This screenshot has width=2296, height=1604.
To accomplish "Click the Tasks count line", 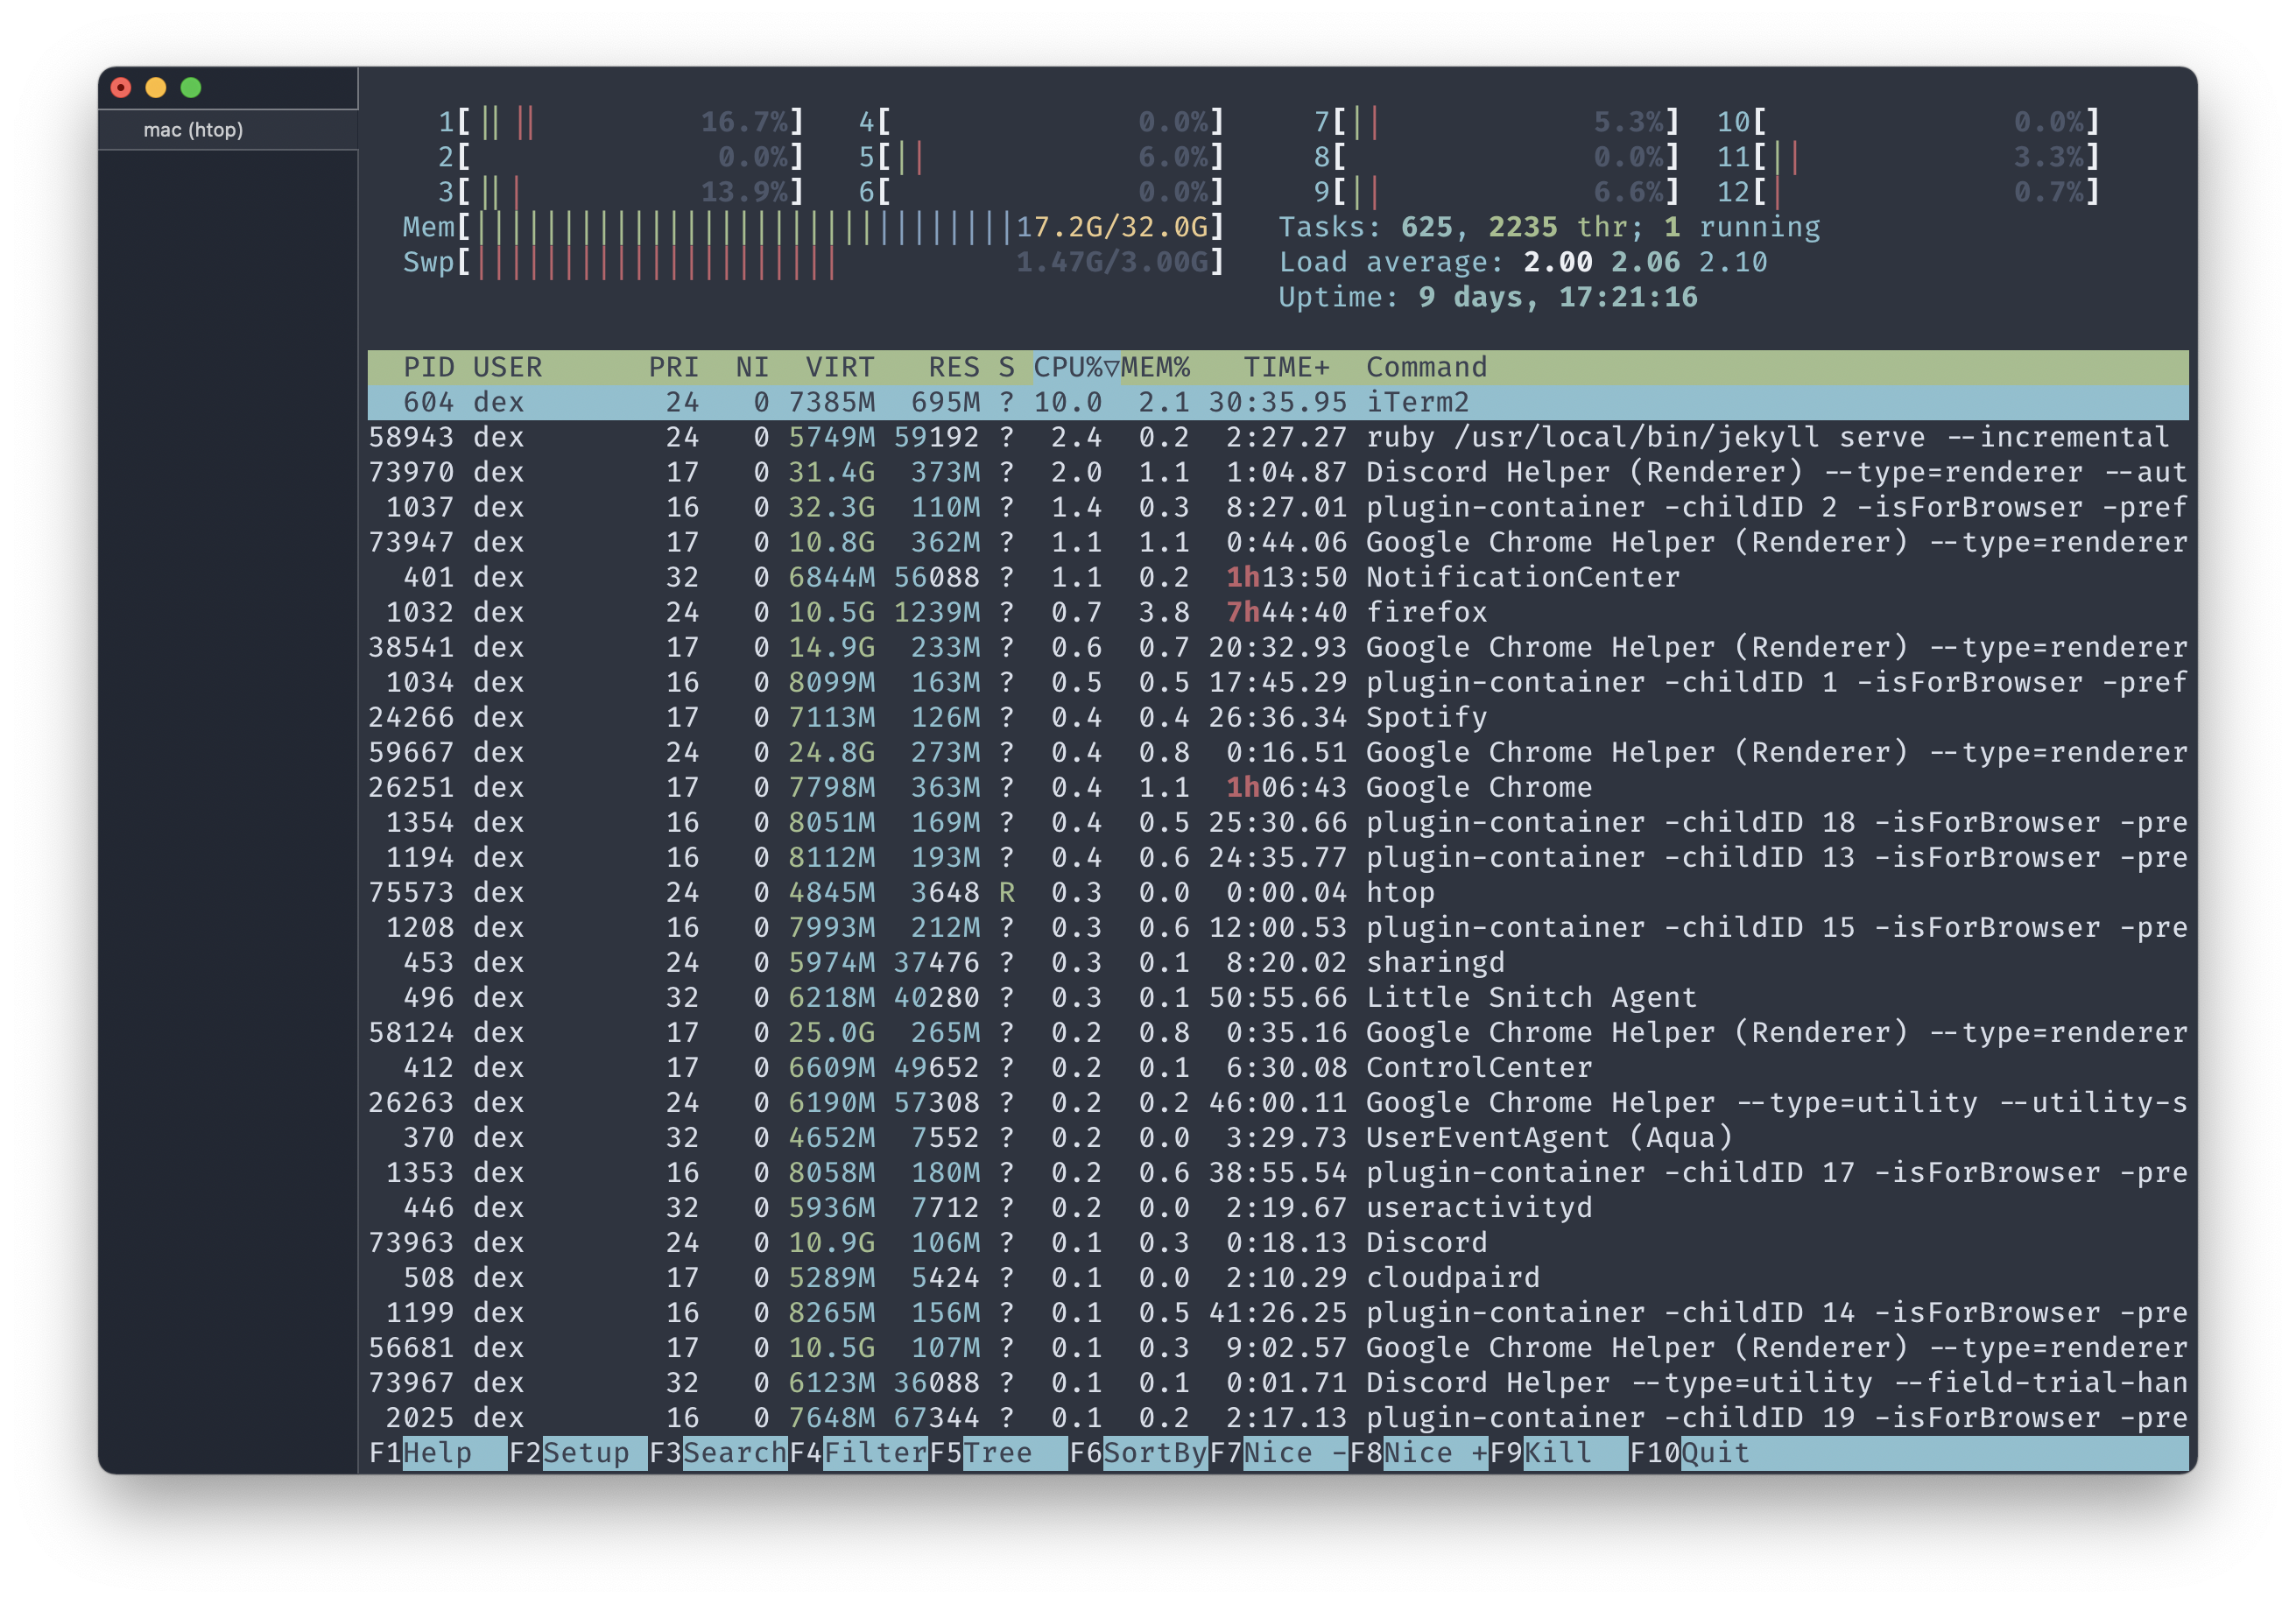I will click(x=1549, y=227).
